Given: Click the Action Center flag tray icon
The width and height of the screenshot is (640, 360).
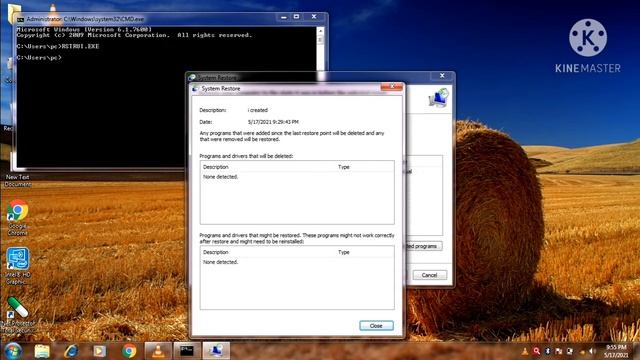Looking at the screenshot, I should pos(559,351).
